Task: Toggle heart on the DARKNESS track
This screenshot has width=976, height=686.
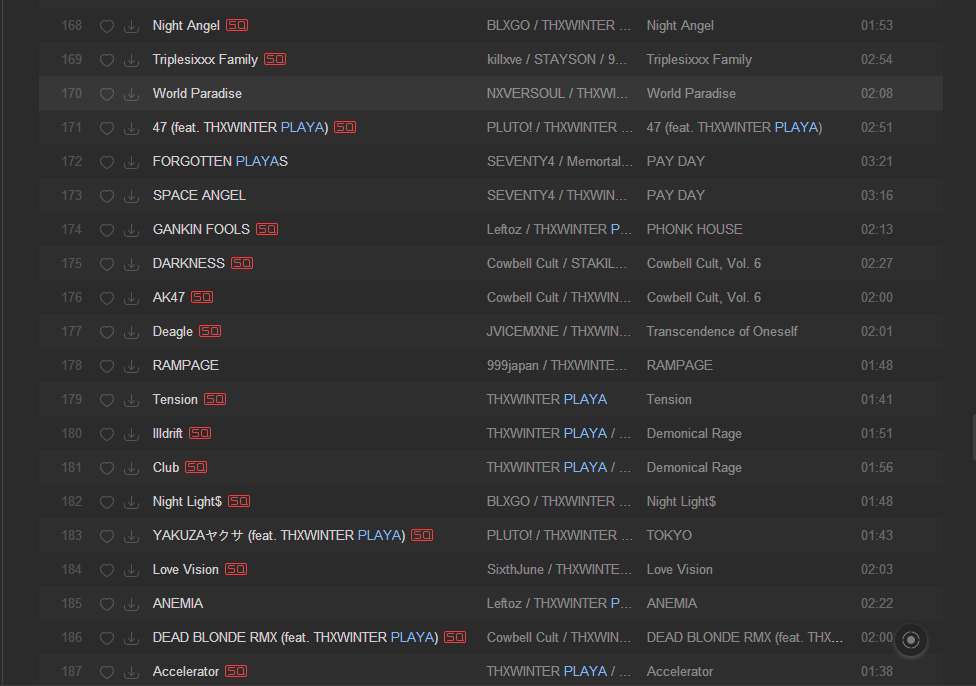Action: 107,264
